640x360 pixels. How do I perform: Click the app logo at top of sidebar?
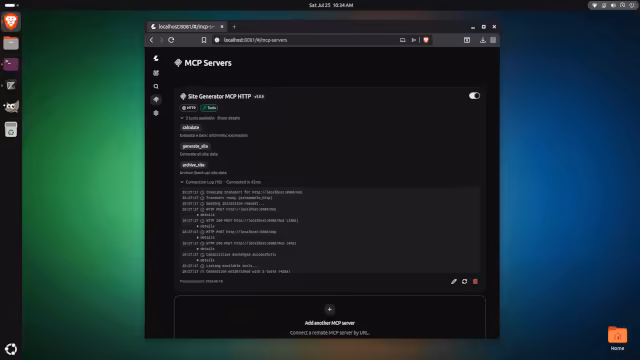(156, 58)
